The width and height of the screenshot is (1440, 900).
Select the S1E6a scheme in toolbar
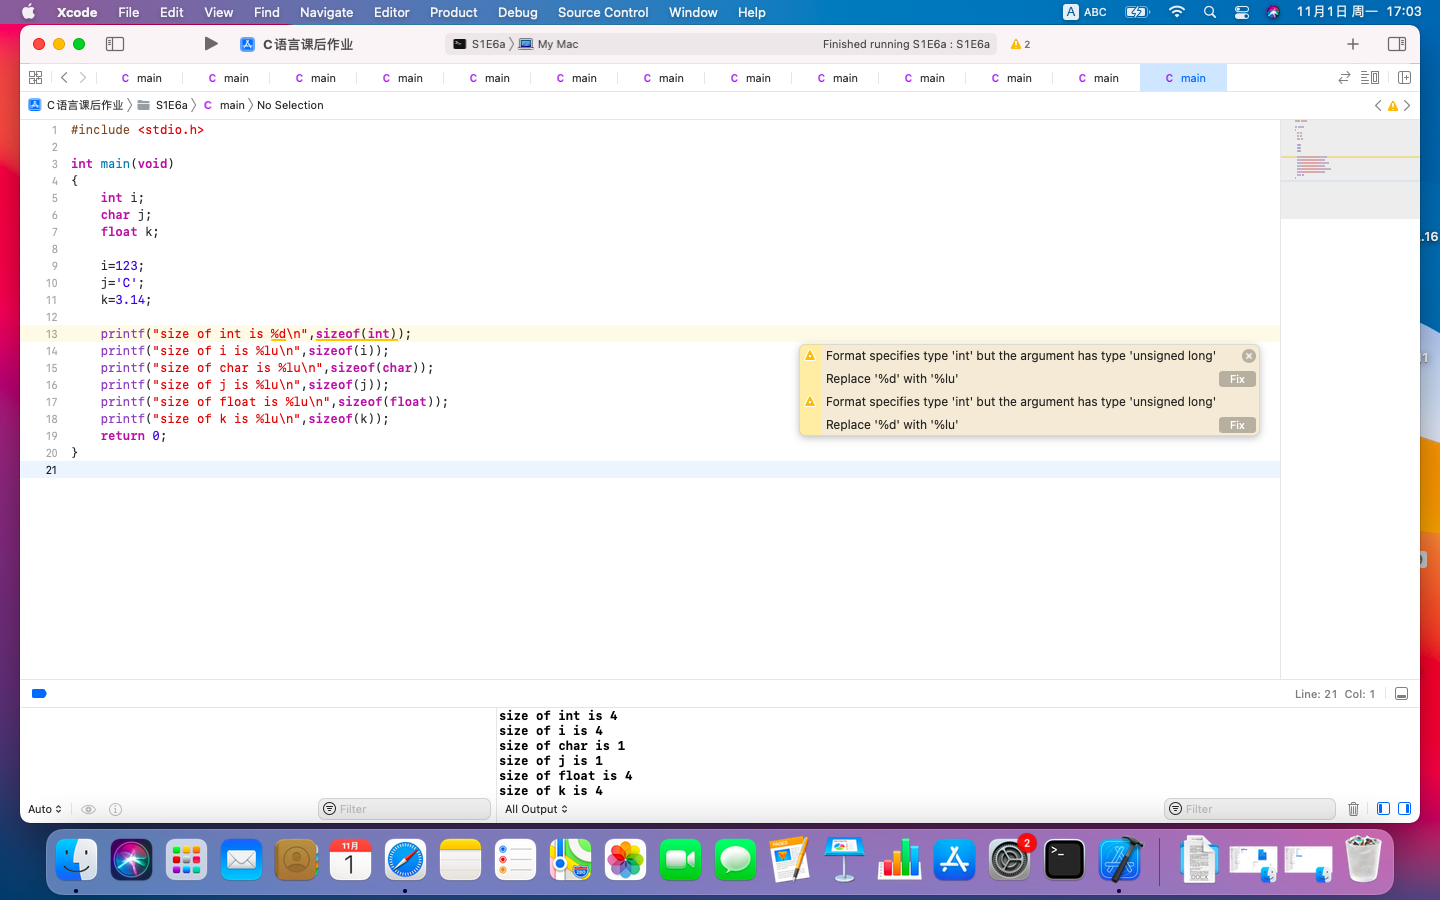point(480,44)
